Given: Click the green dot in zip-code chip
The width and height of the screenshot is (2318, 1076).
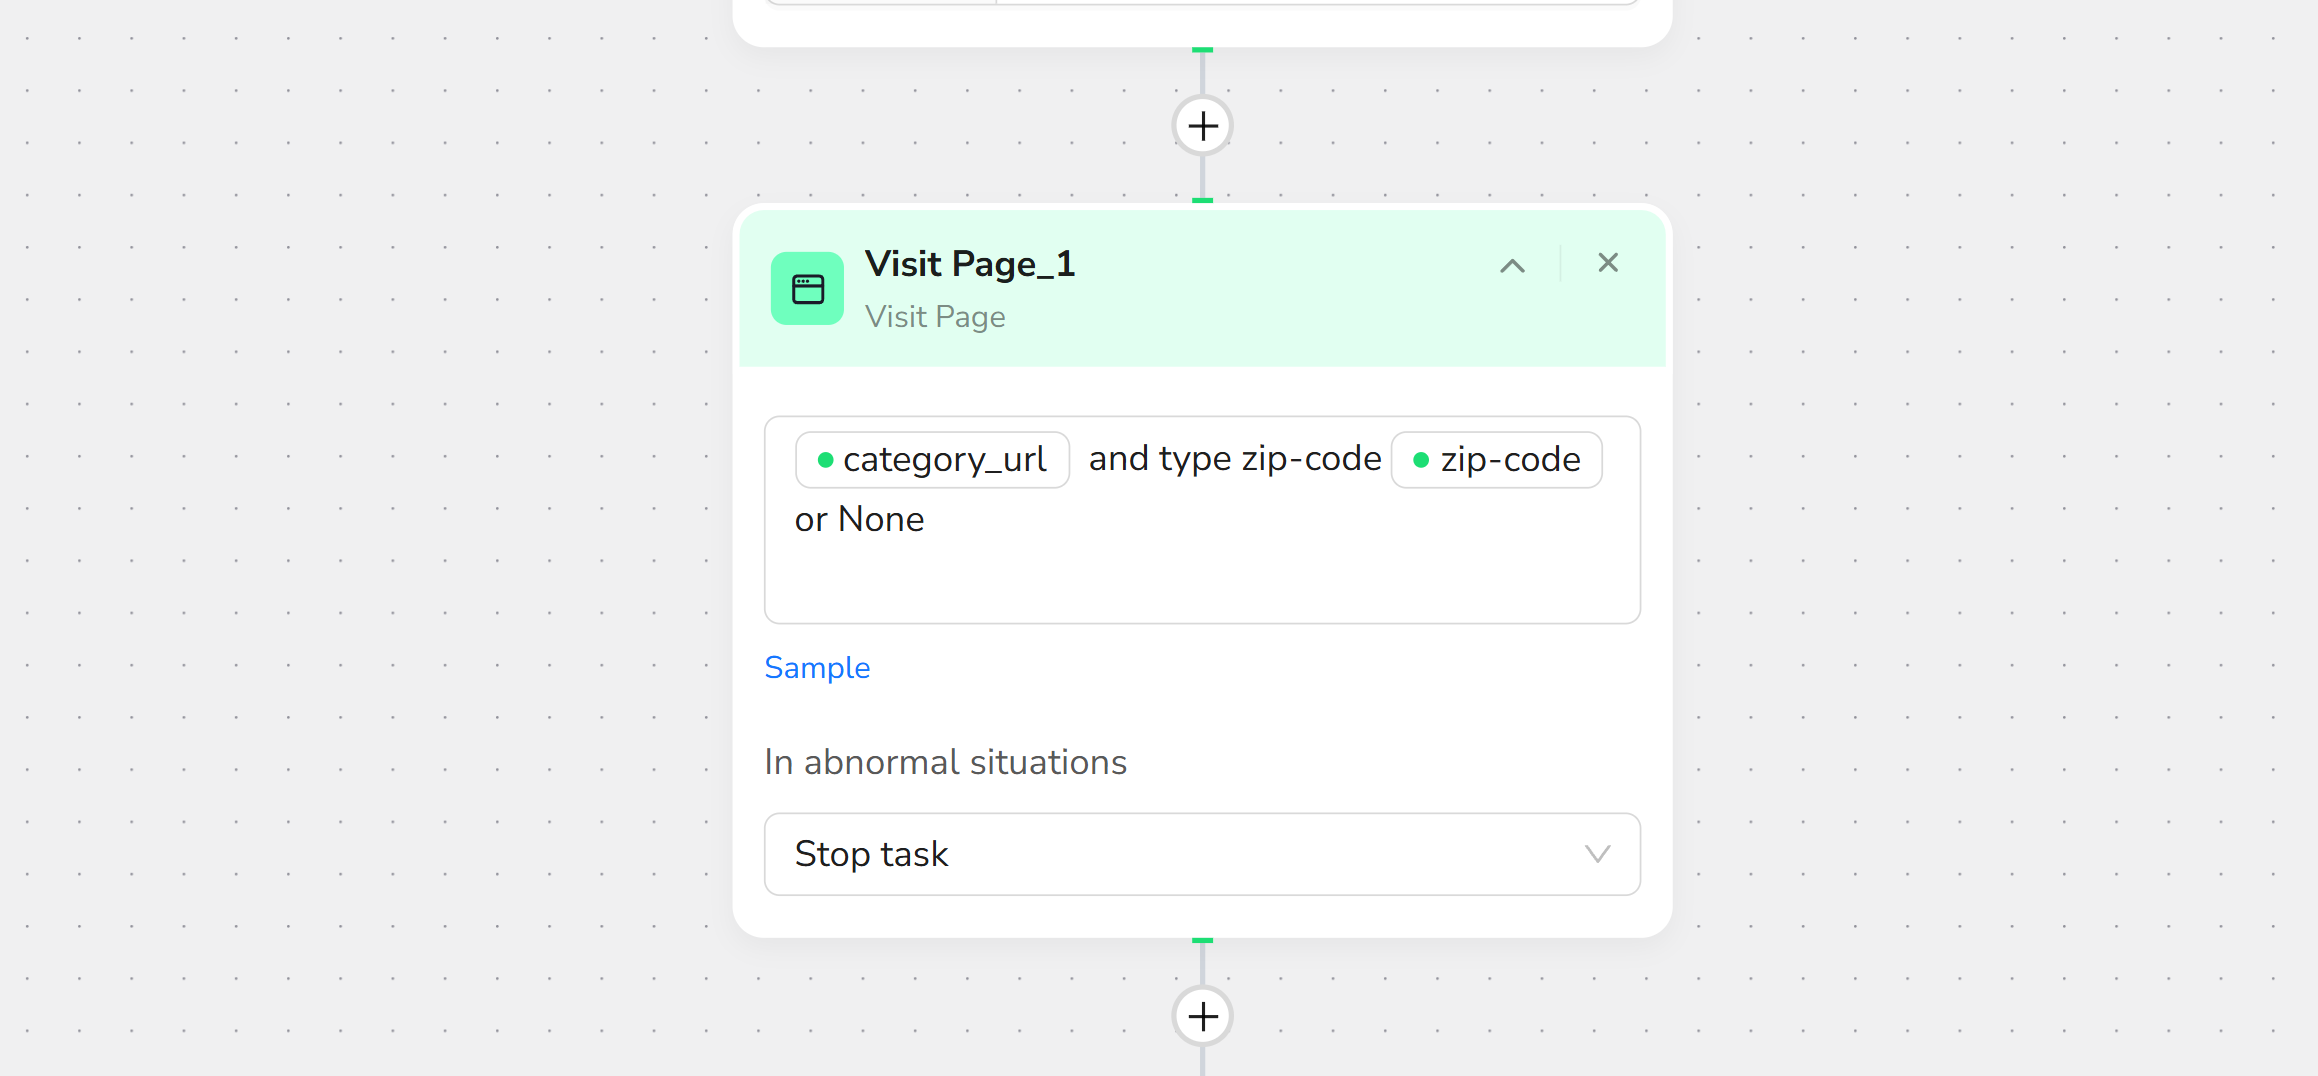Looking at the screenshot, I should click(x=1420, y=460).
